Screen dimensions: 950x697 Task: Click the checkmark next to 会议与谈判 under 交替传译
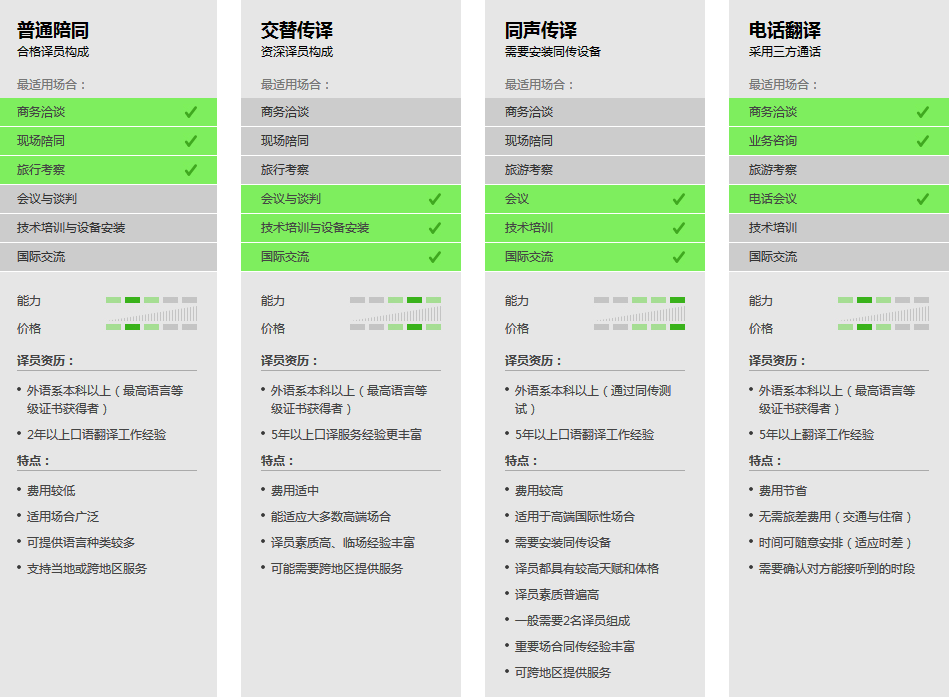pos(436,199)
